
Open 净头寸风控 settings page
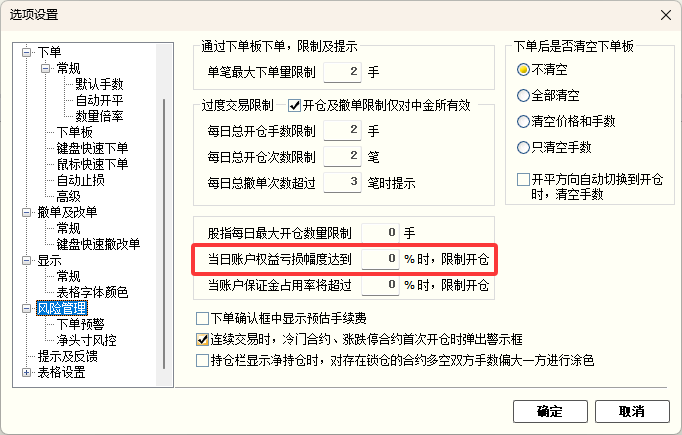87,340
